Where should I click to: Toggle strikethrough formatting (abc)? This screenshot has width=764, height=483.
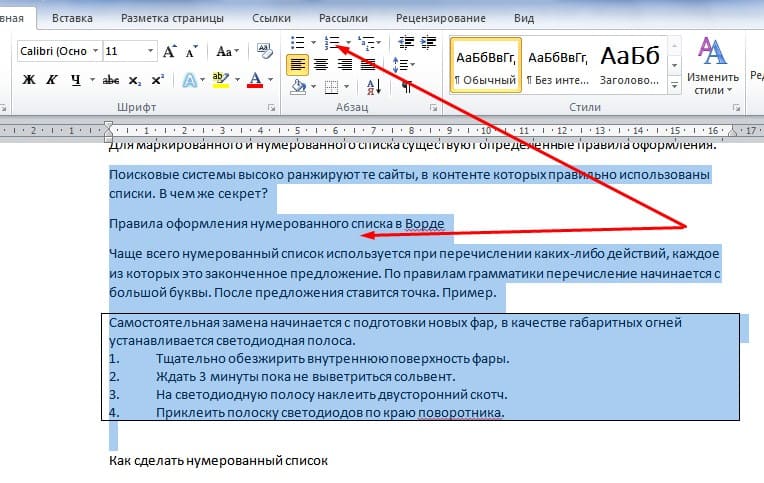click(x=111, y=80)
